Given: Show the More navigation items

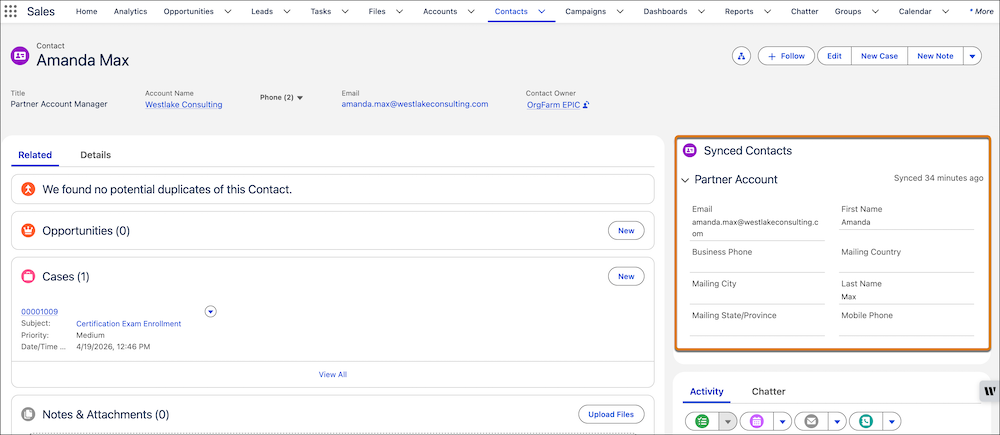Looking at the screenshot, I should click(981, 11).
